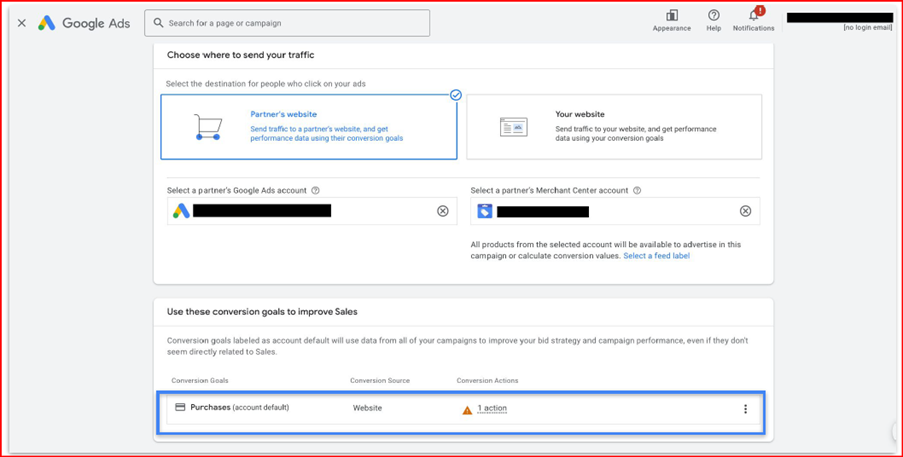Image resolution: width=903 pixels, height=457 pixels.
Task: Close the campaign setup with X
Action: click(22, 23)
